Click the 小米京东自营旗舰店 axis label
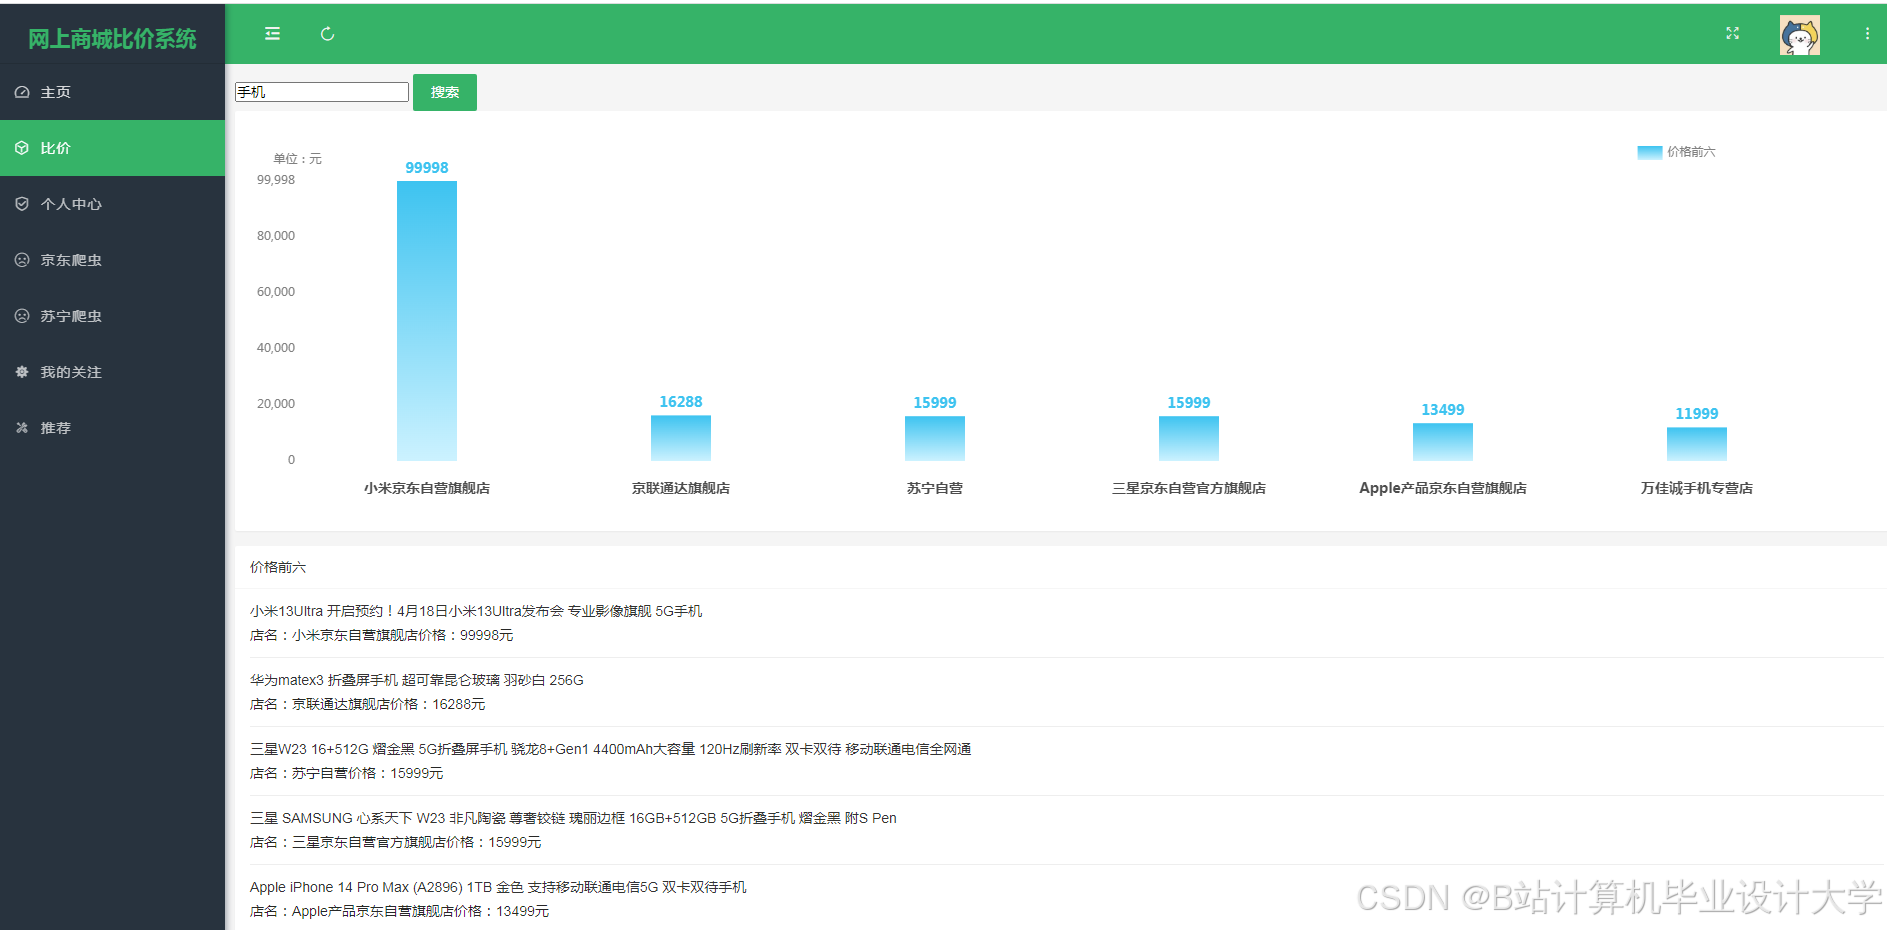1887x930 pixels. coord(427,488)
